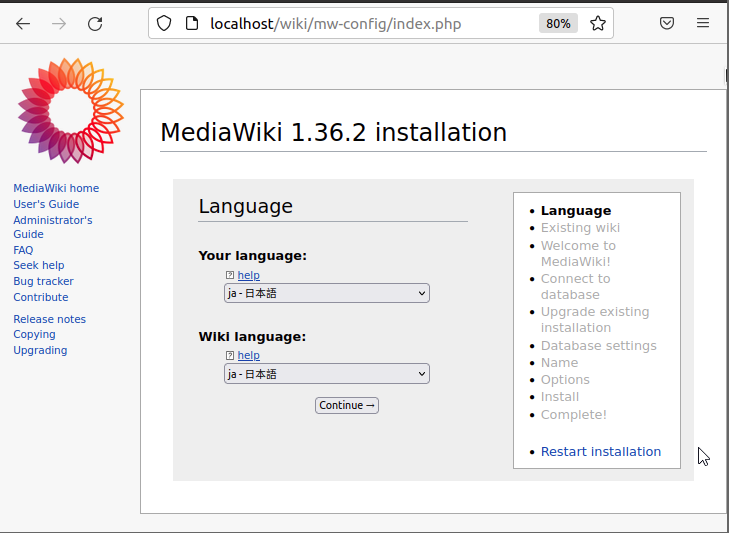Click the Existing wiki step text
This screenshot has height=533, width=729.
point(580,228)
